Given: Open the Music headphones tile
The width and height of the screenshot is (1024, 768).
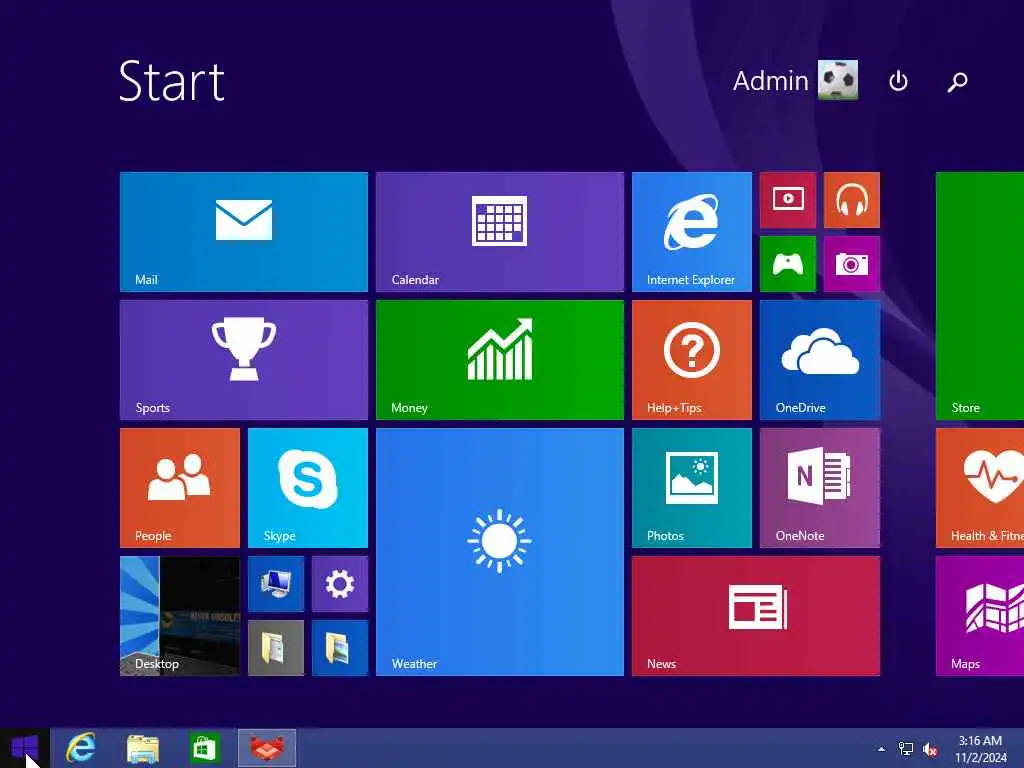Looking at the screenshot, I should tap(852, 200).
